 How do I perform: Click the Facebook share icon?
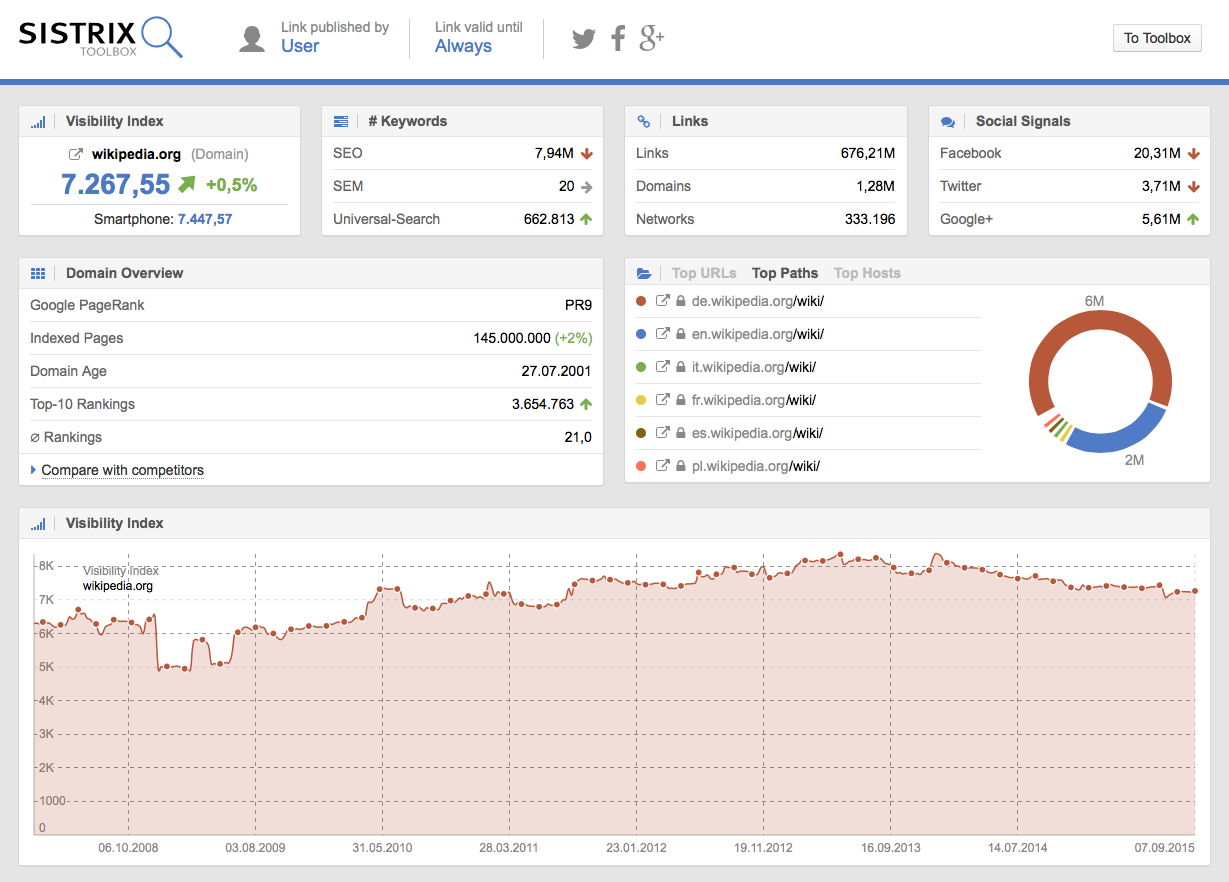(618, 39)
